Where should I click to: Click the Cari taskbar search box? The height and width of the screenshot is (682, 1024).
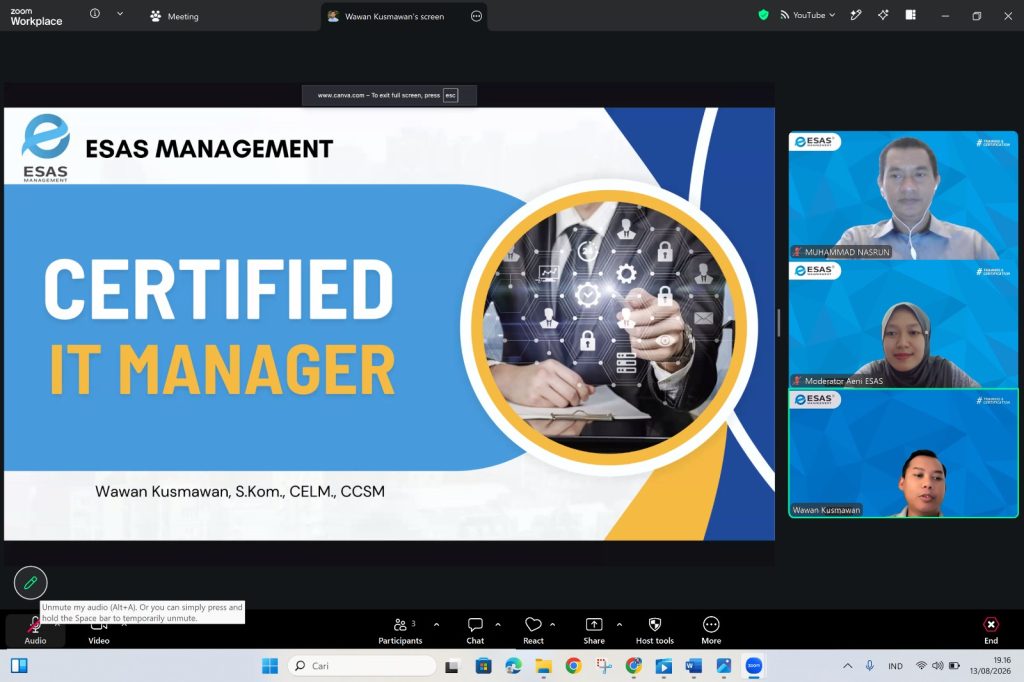362,666
